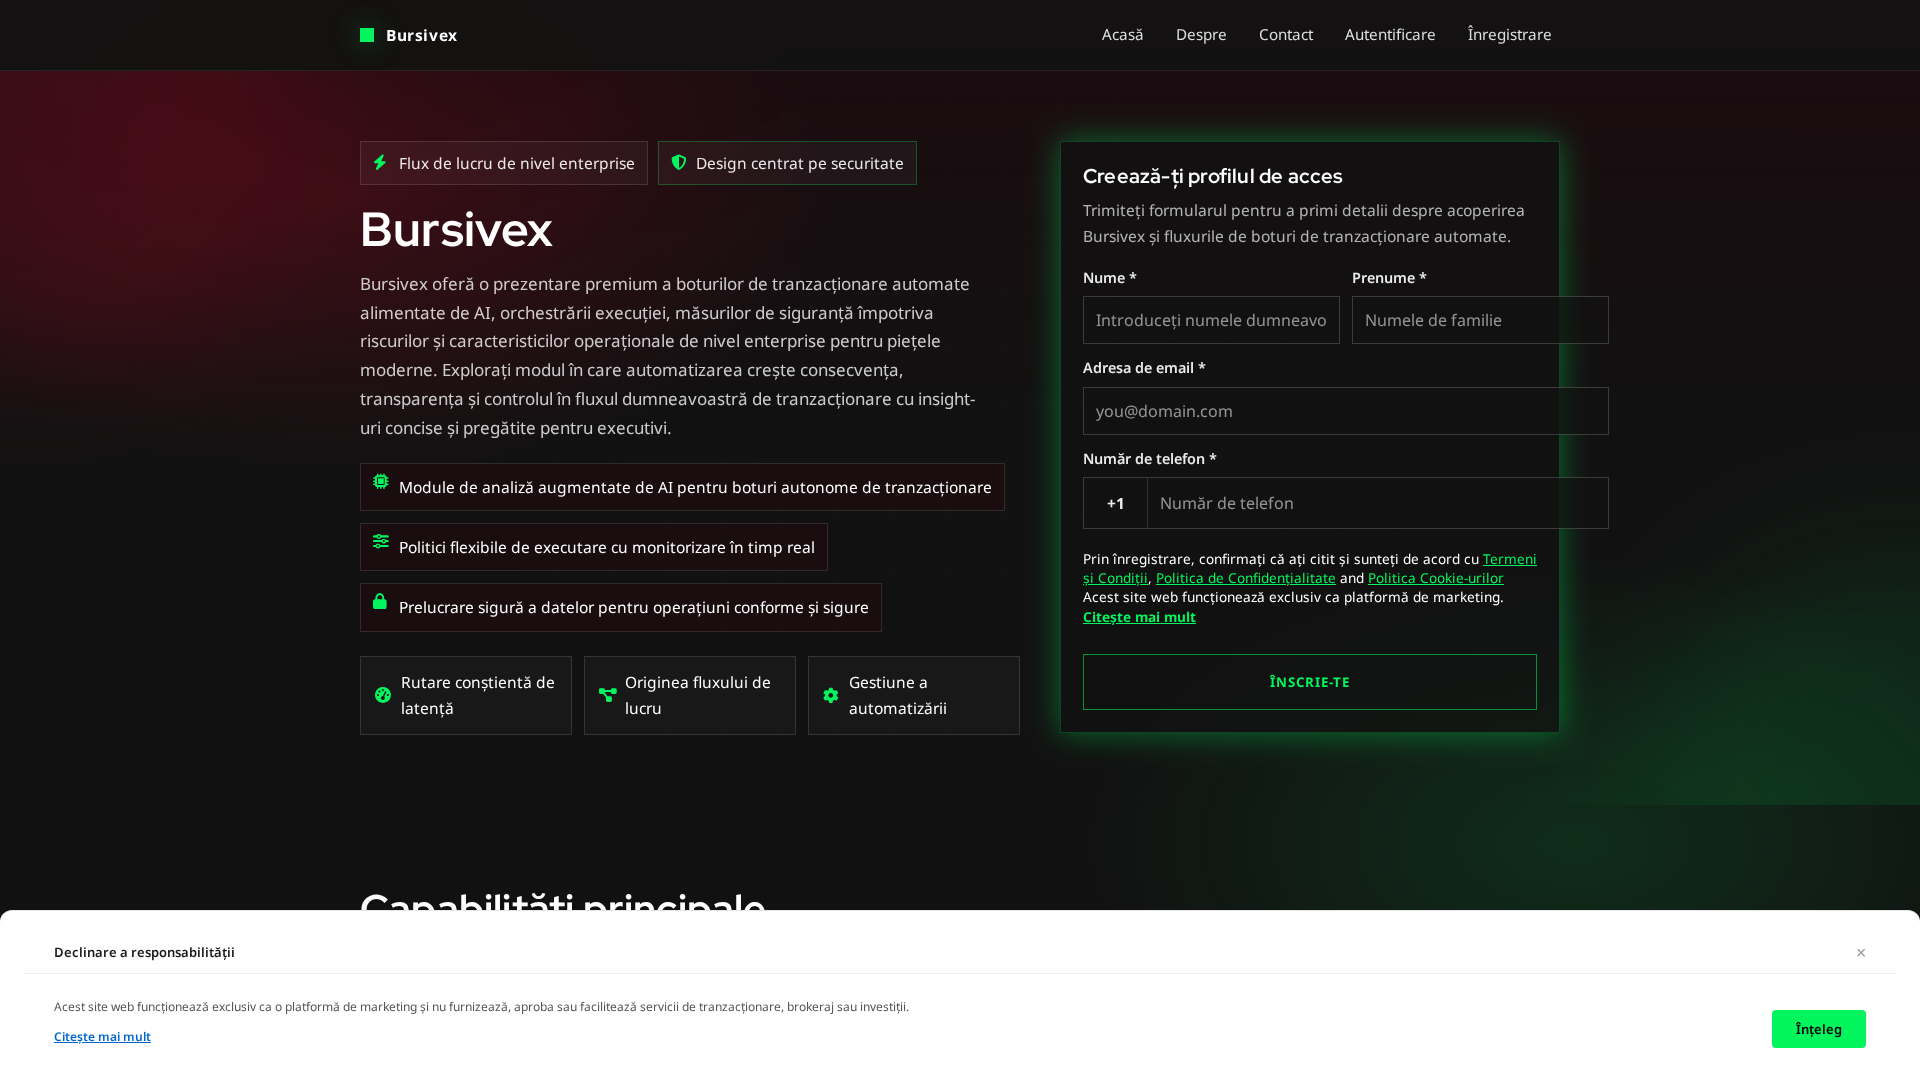The height and width of the screenshot is (1080, 1920).
Task: Click Citește mai mult in the disclaimer banner
Action: tap(102, 1037)
